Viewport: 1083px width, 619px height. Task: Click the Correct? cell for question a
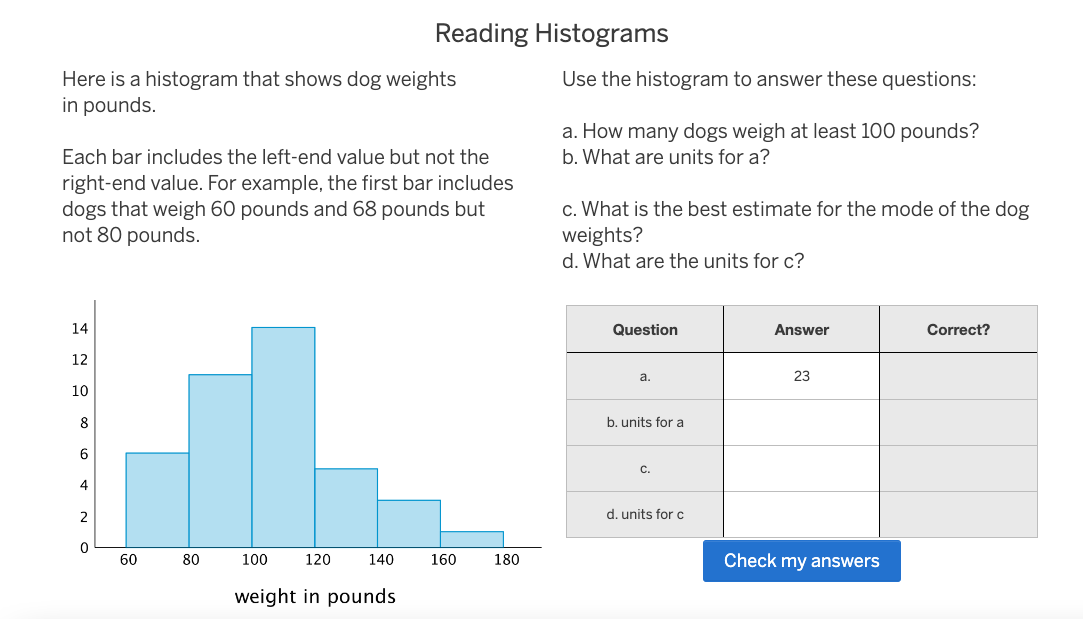957,375
